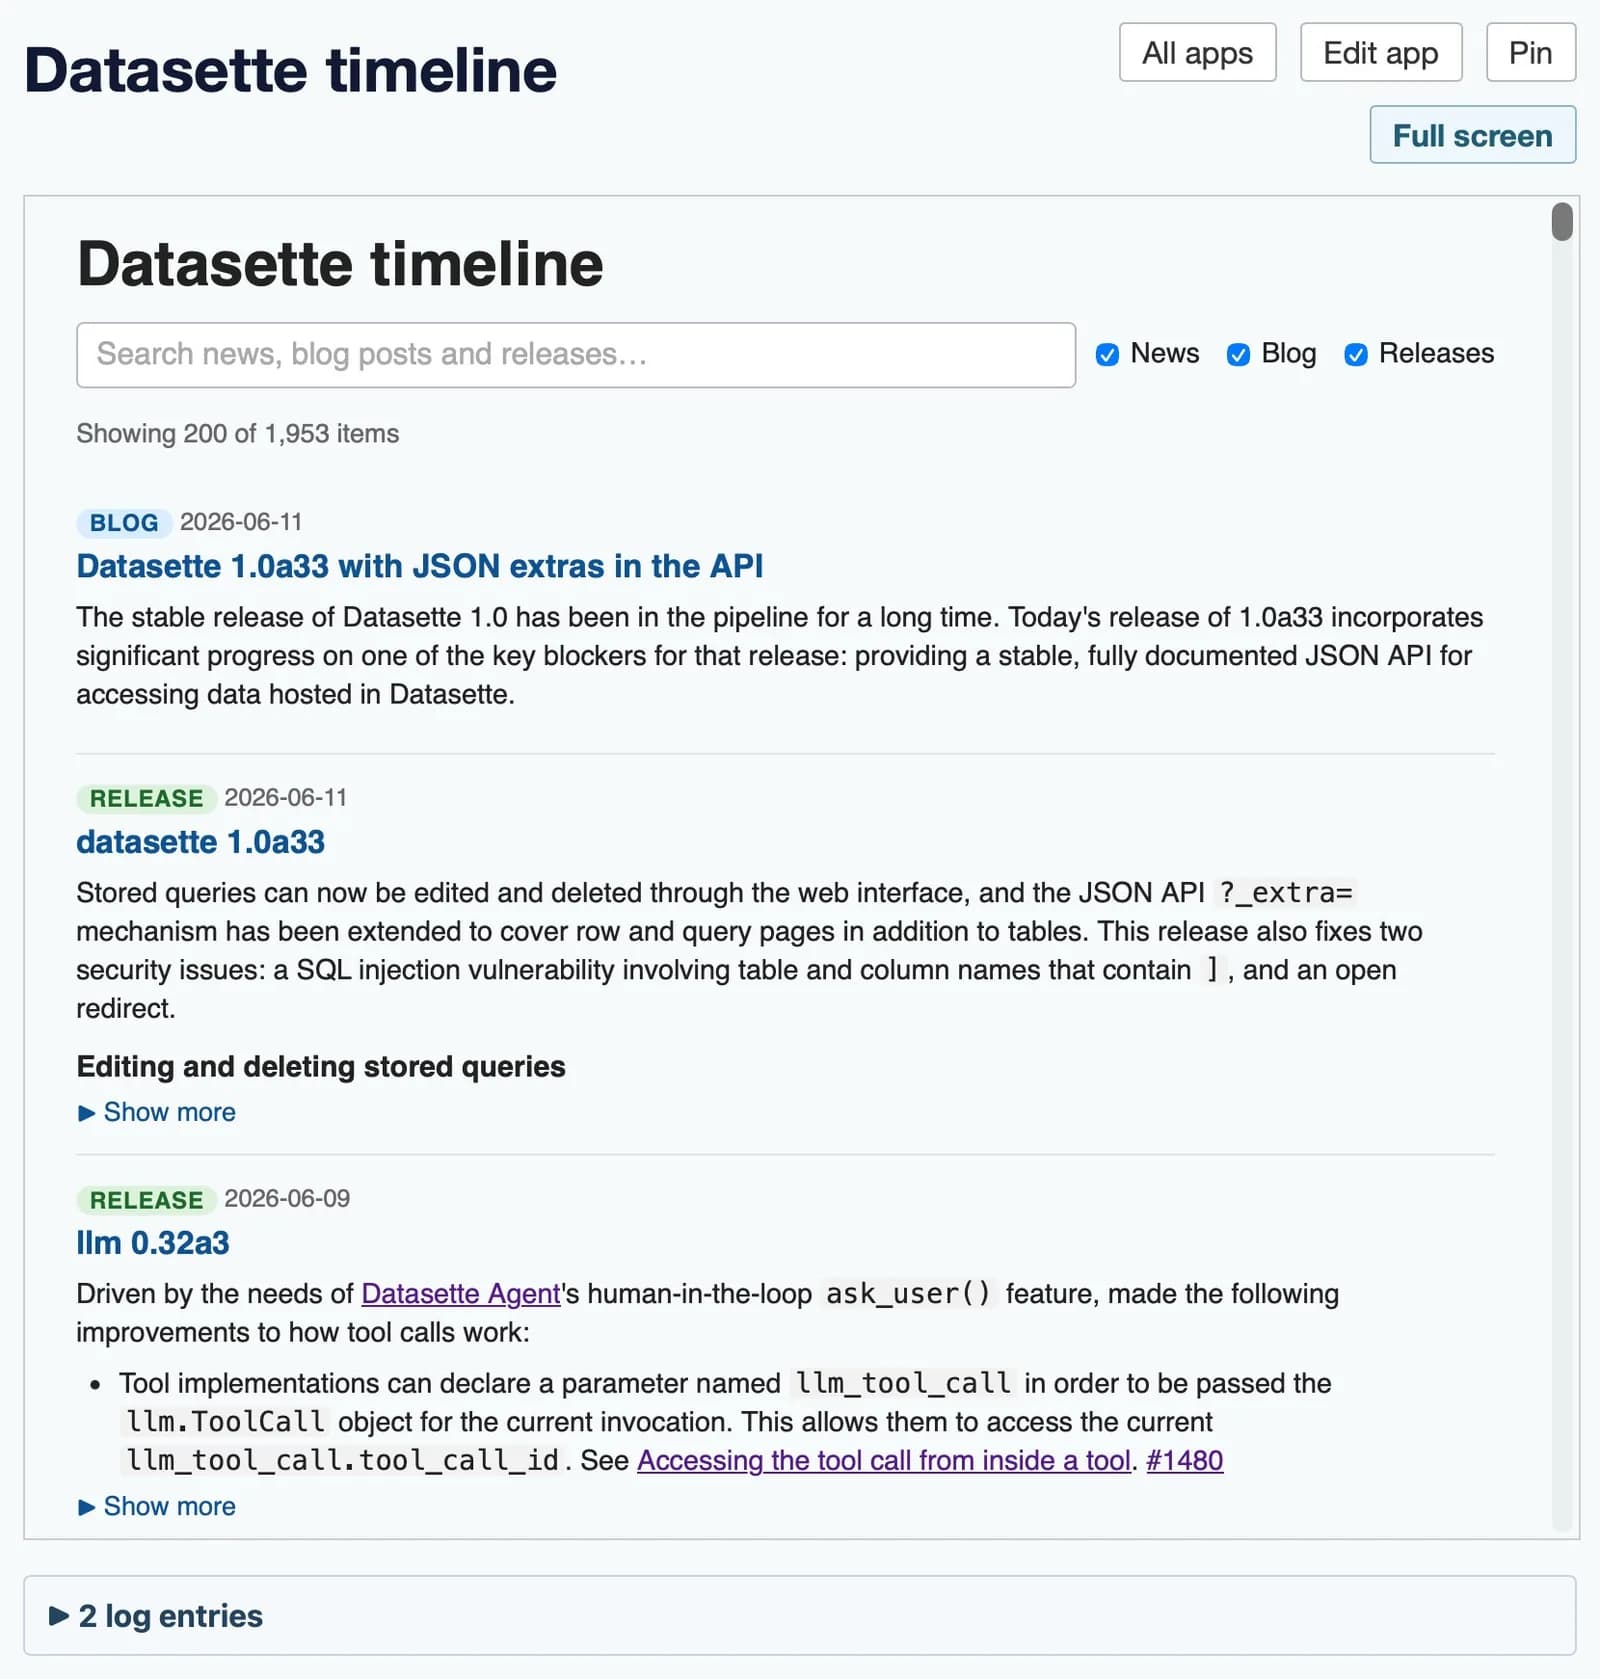Click the llm_tool_call.tool_call_id code text
This screenshot has width=1600, height=1679.
(x=343, y=1460)
